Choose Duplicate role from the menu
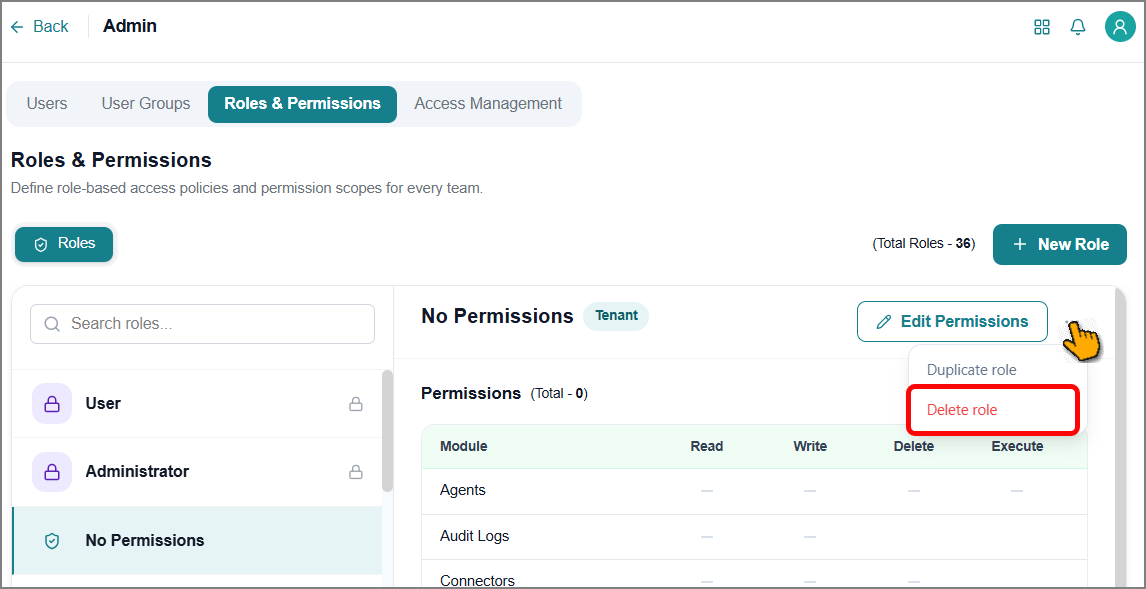 971,370
